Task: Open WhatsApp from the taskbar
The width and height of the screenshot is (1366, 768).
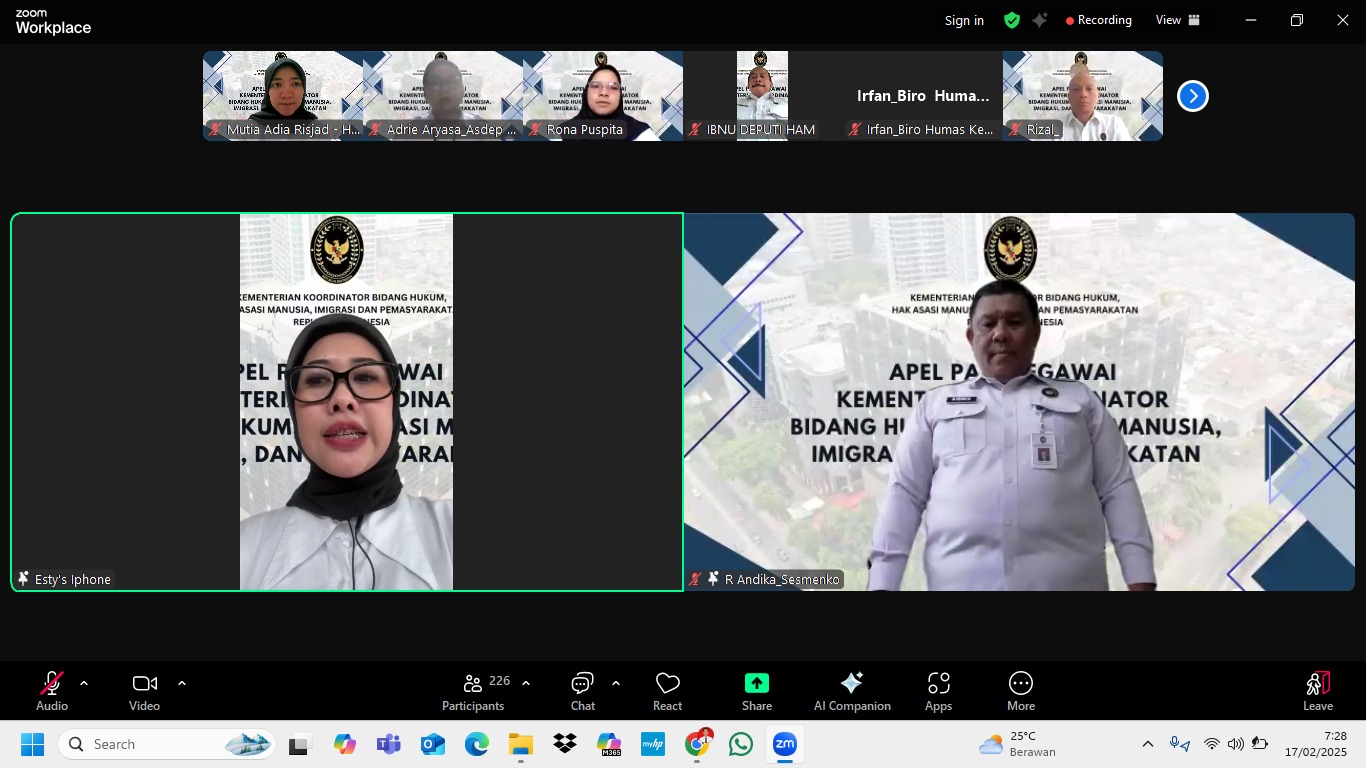Action: click(x=741, y=744)
